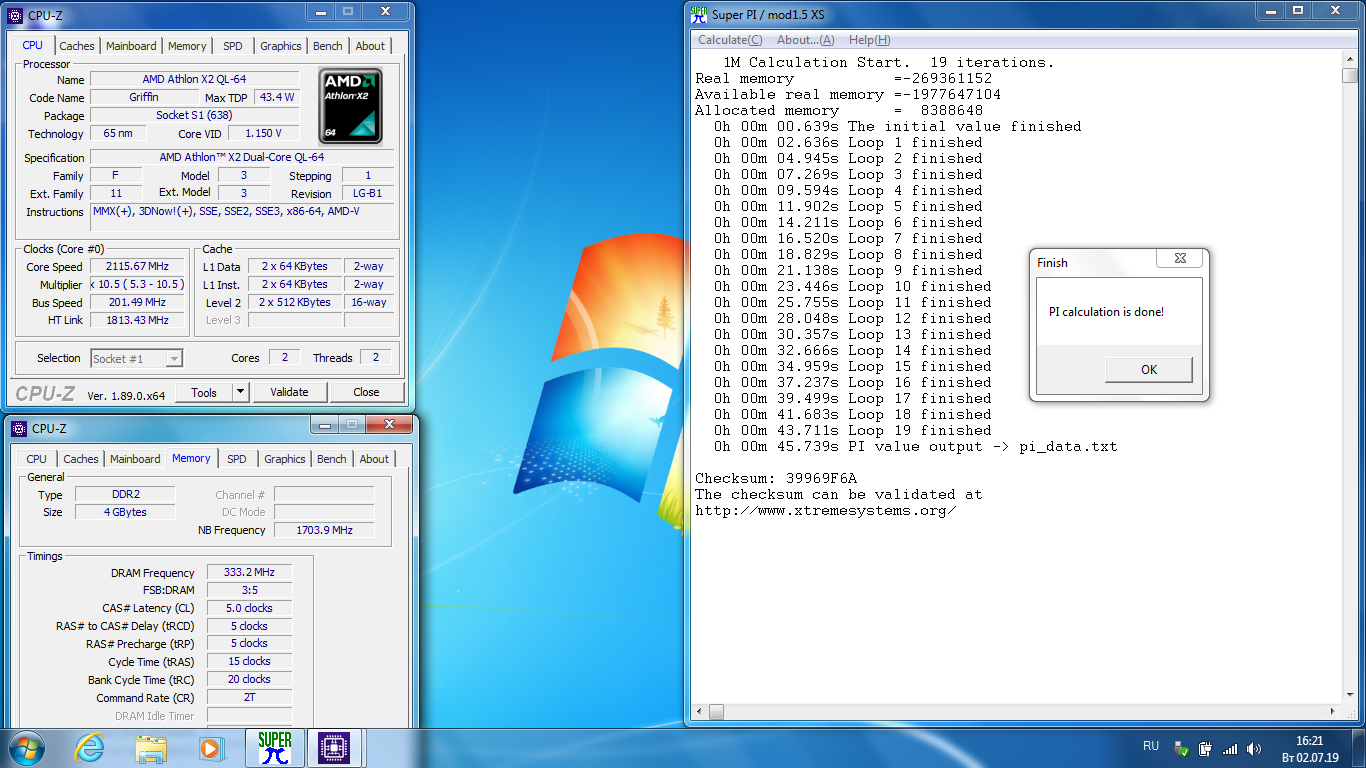The image size is (1366, 768).
Task: Click the Max TDP 43.4 W value
Action: click(277, 97)
